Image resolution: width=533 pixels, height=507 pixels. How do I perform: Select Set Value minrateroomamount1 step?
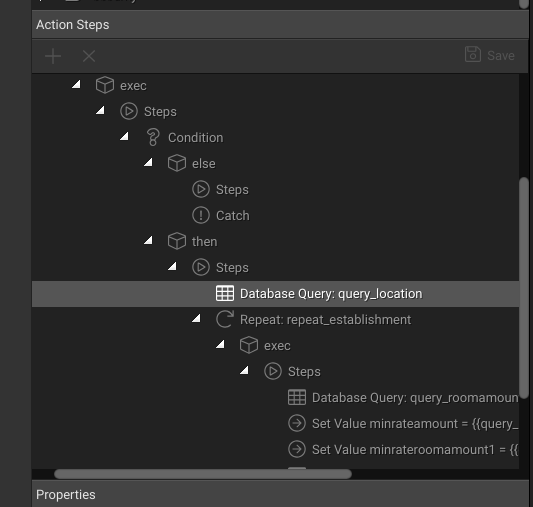(x=403, y=450)
